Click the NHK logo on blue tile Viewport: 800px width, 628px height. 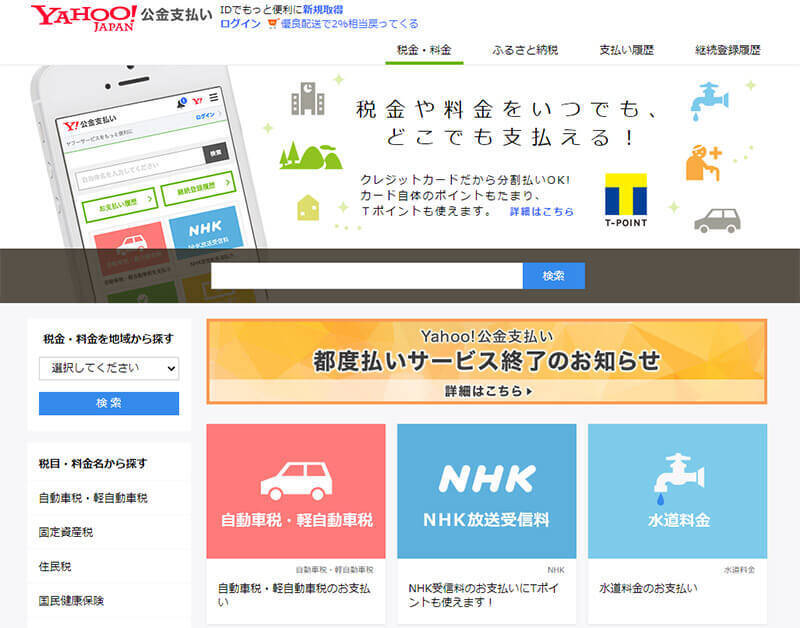tap(486, 479)
